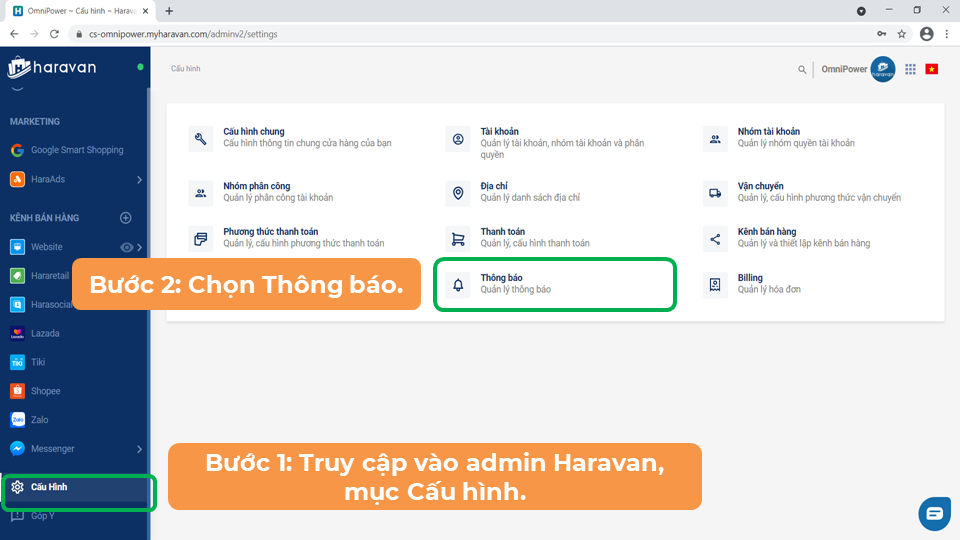
Task: Toggle the Website eye visibility icon
Action: pos(127,247)
